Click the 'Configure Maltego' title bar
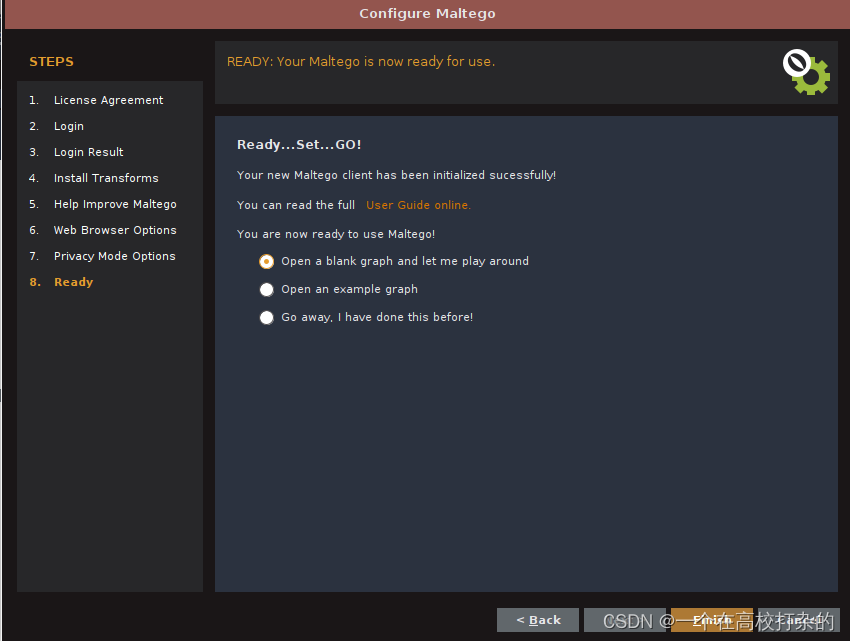Viewport: 850px width, 641px height. (427, 14)
